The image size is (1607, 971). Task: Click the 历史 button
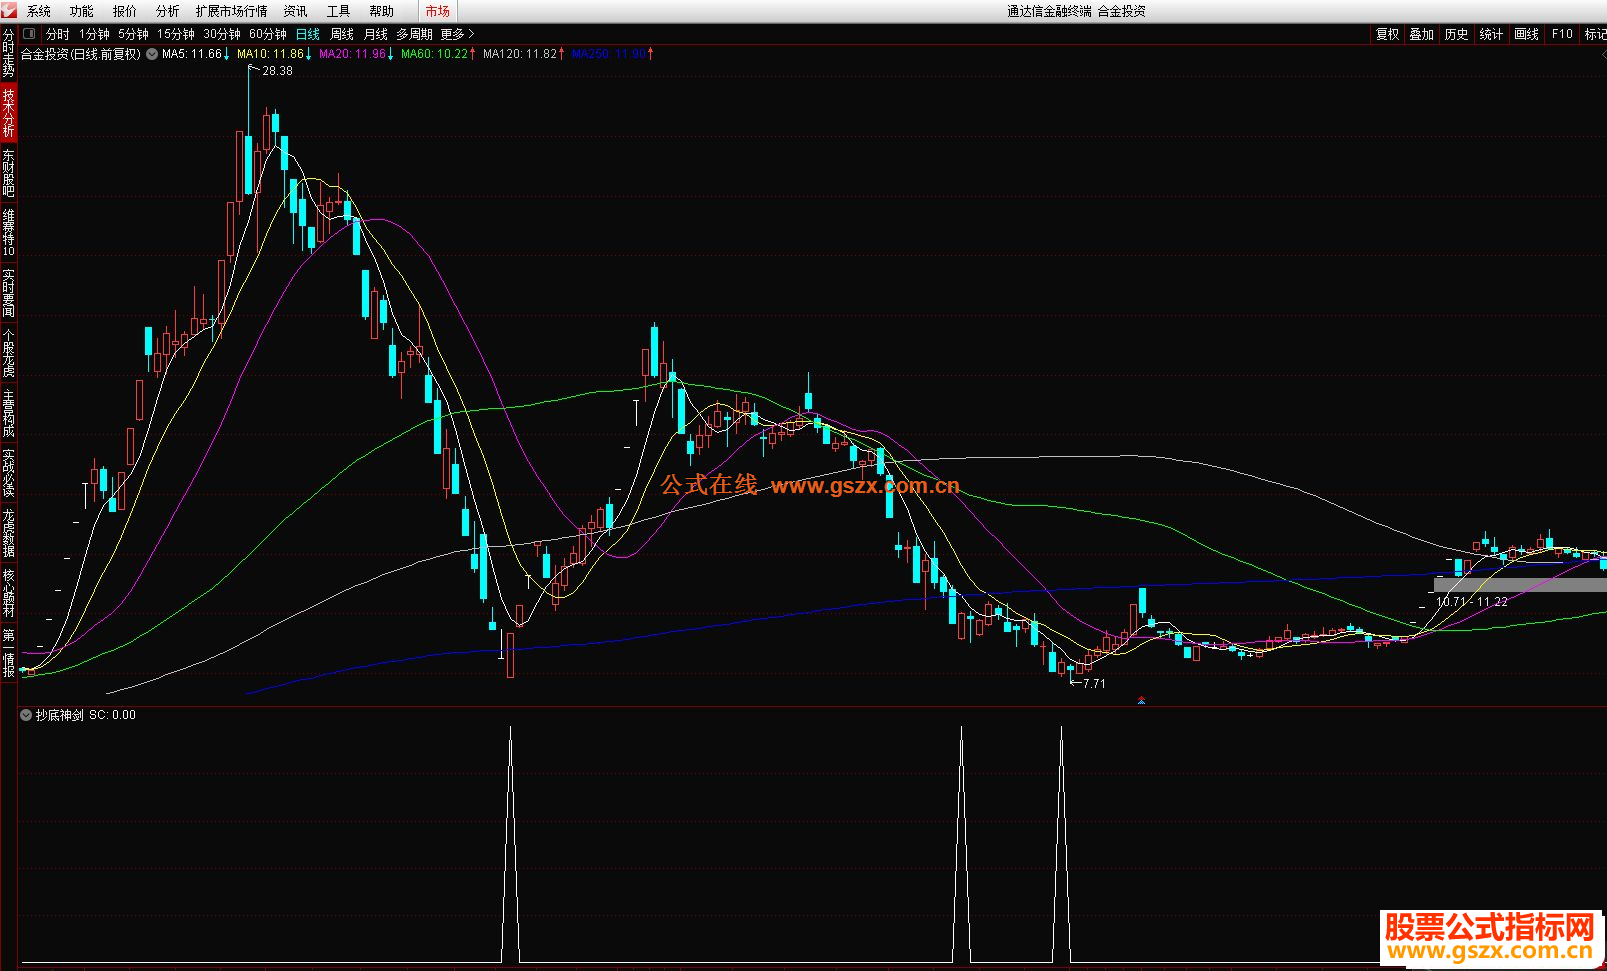tap(1457, 34)
